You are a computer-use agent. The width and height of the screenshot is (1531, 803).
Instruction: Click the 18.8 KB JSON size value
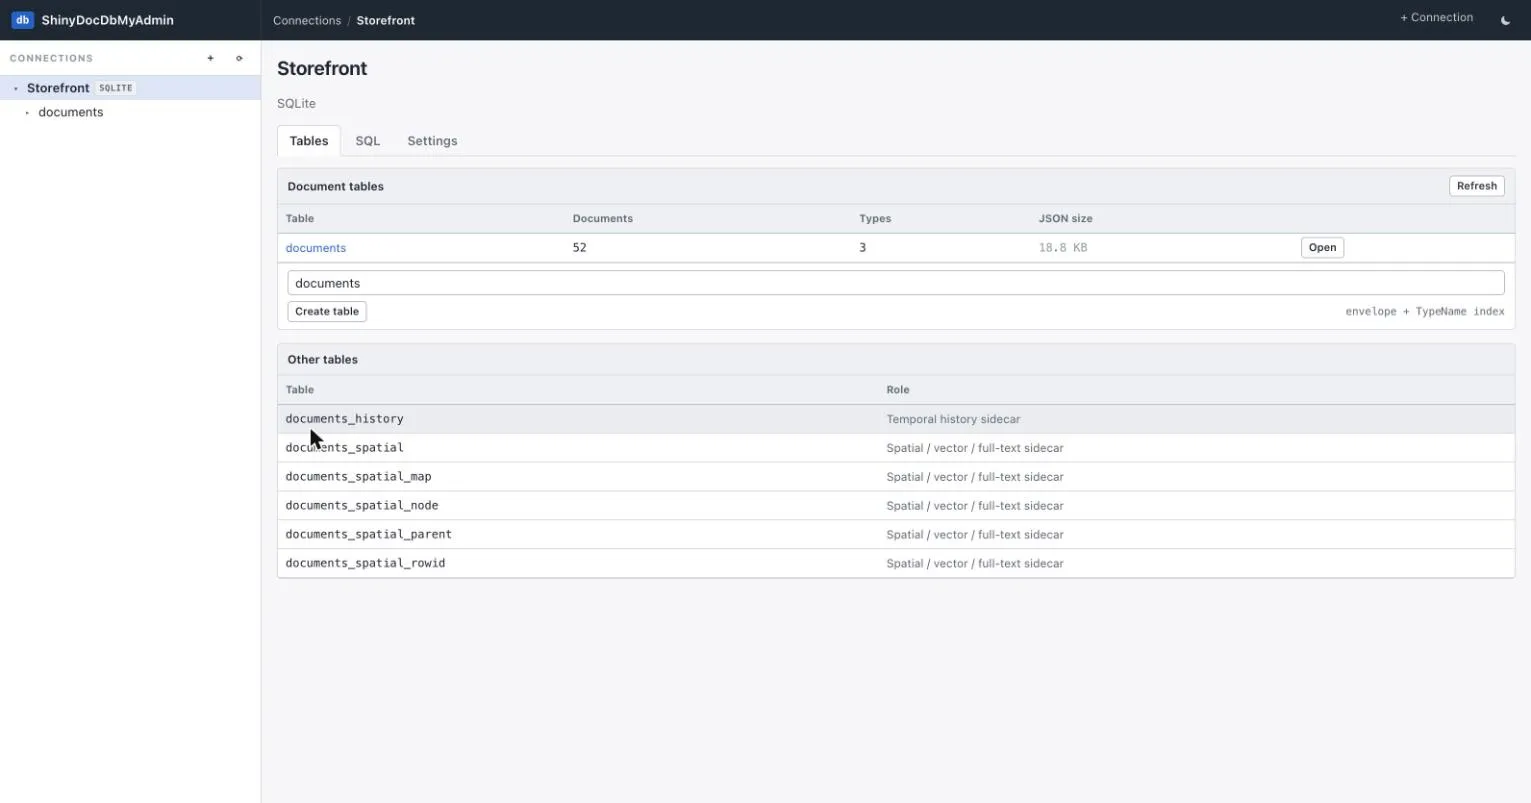click(1062, 248)
